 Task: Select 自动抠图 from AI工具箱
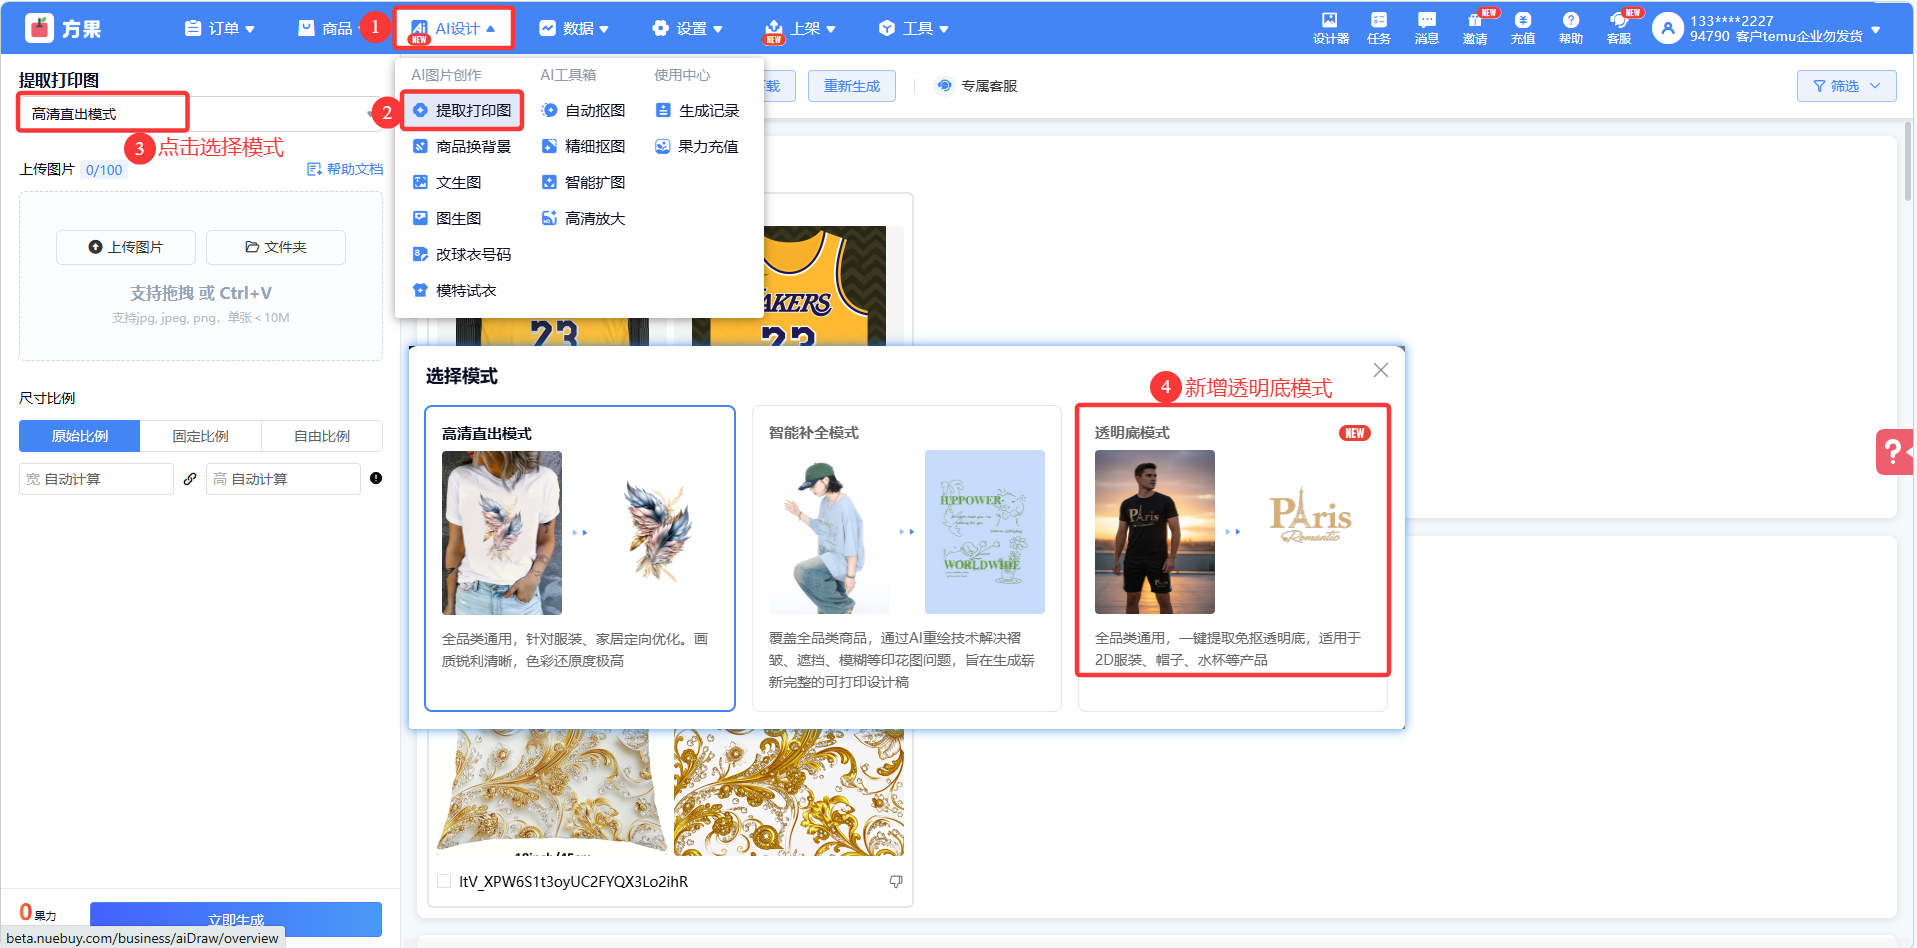pos(584,110)
